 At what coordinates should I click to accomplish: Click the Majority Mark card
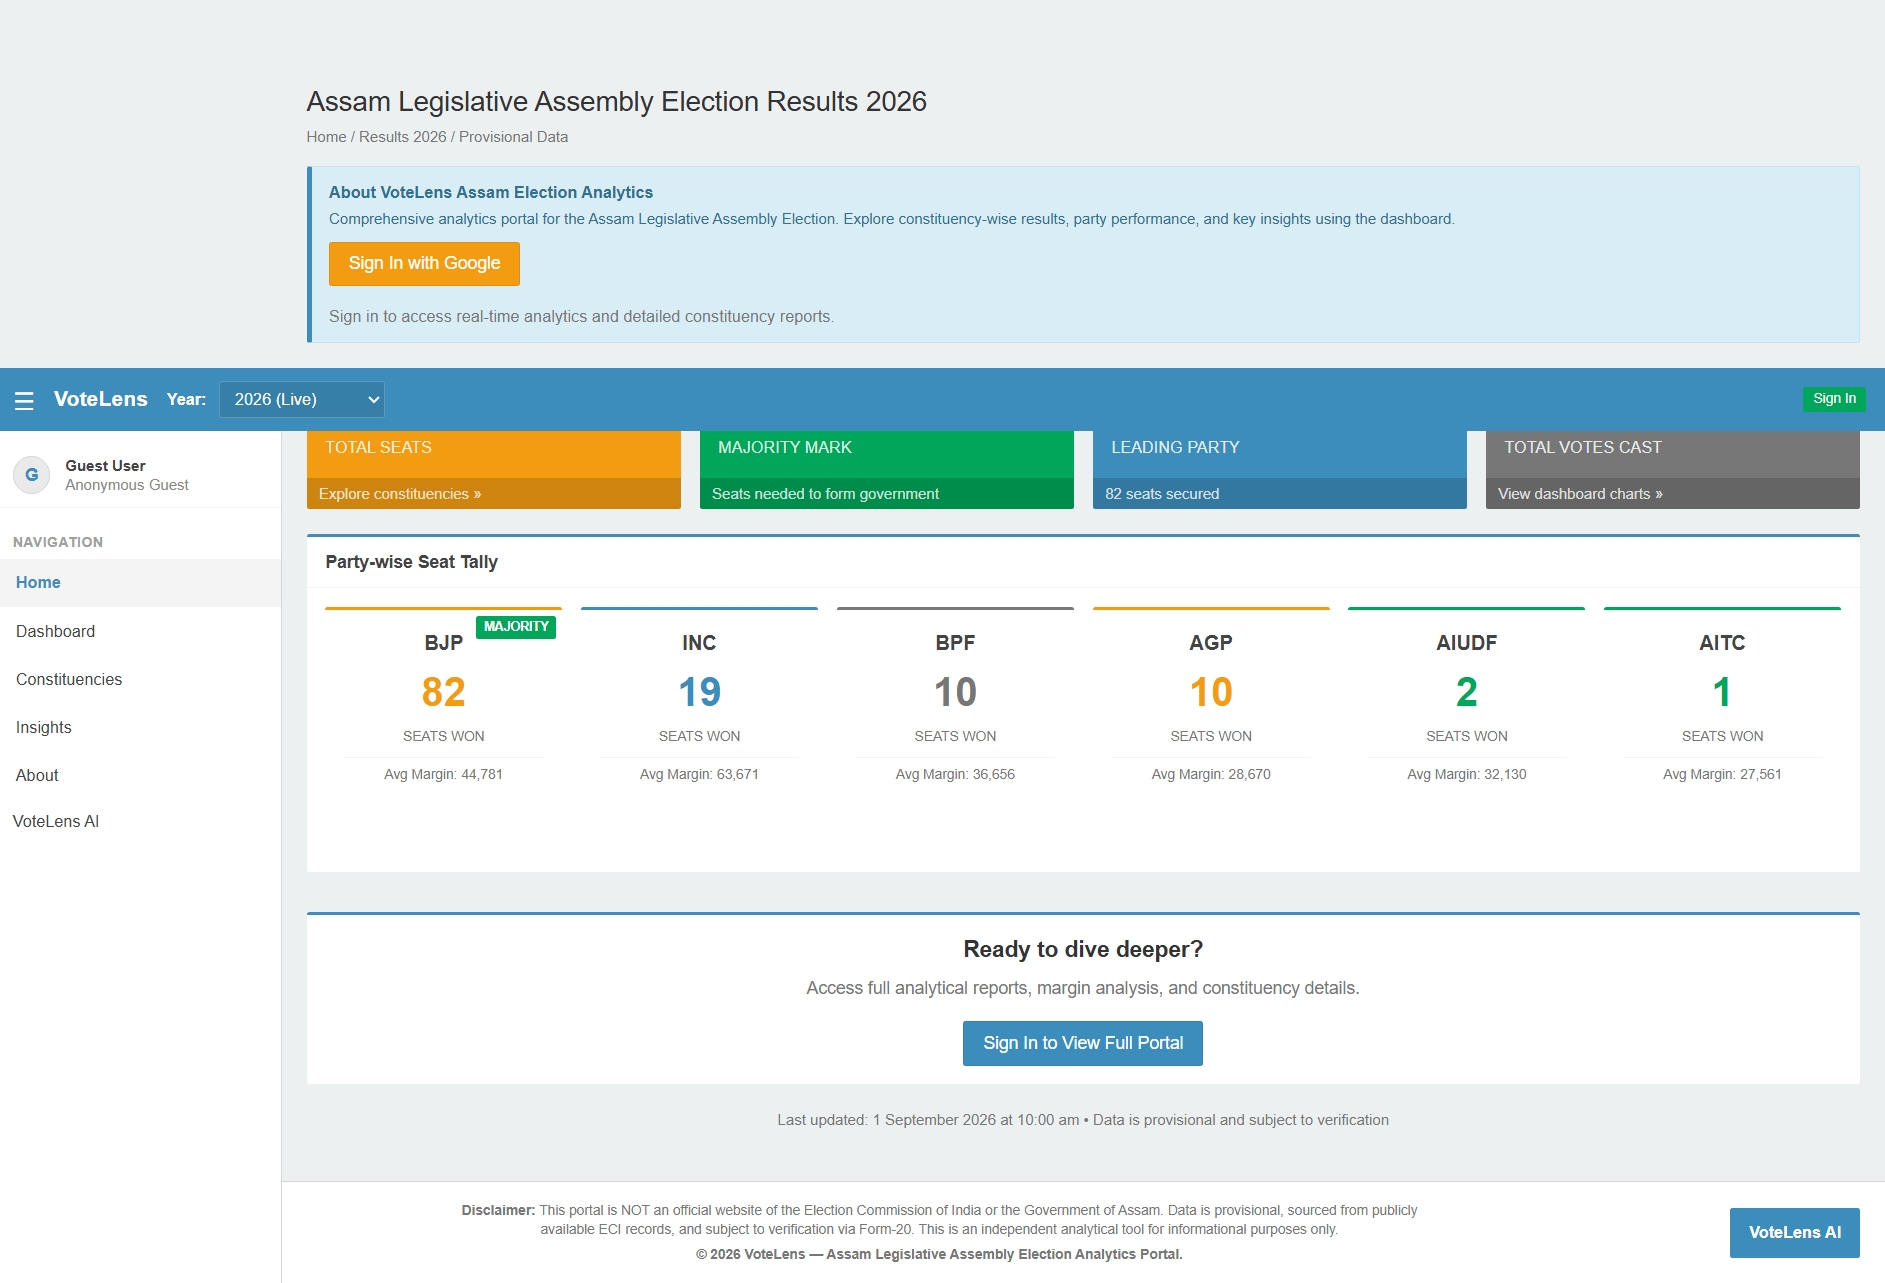coord(886,470)
